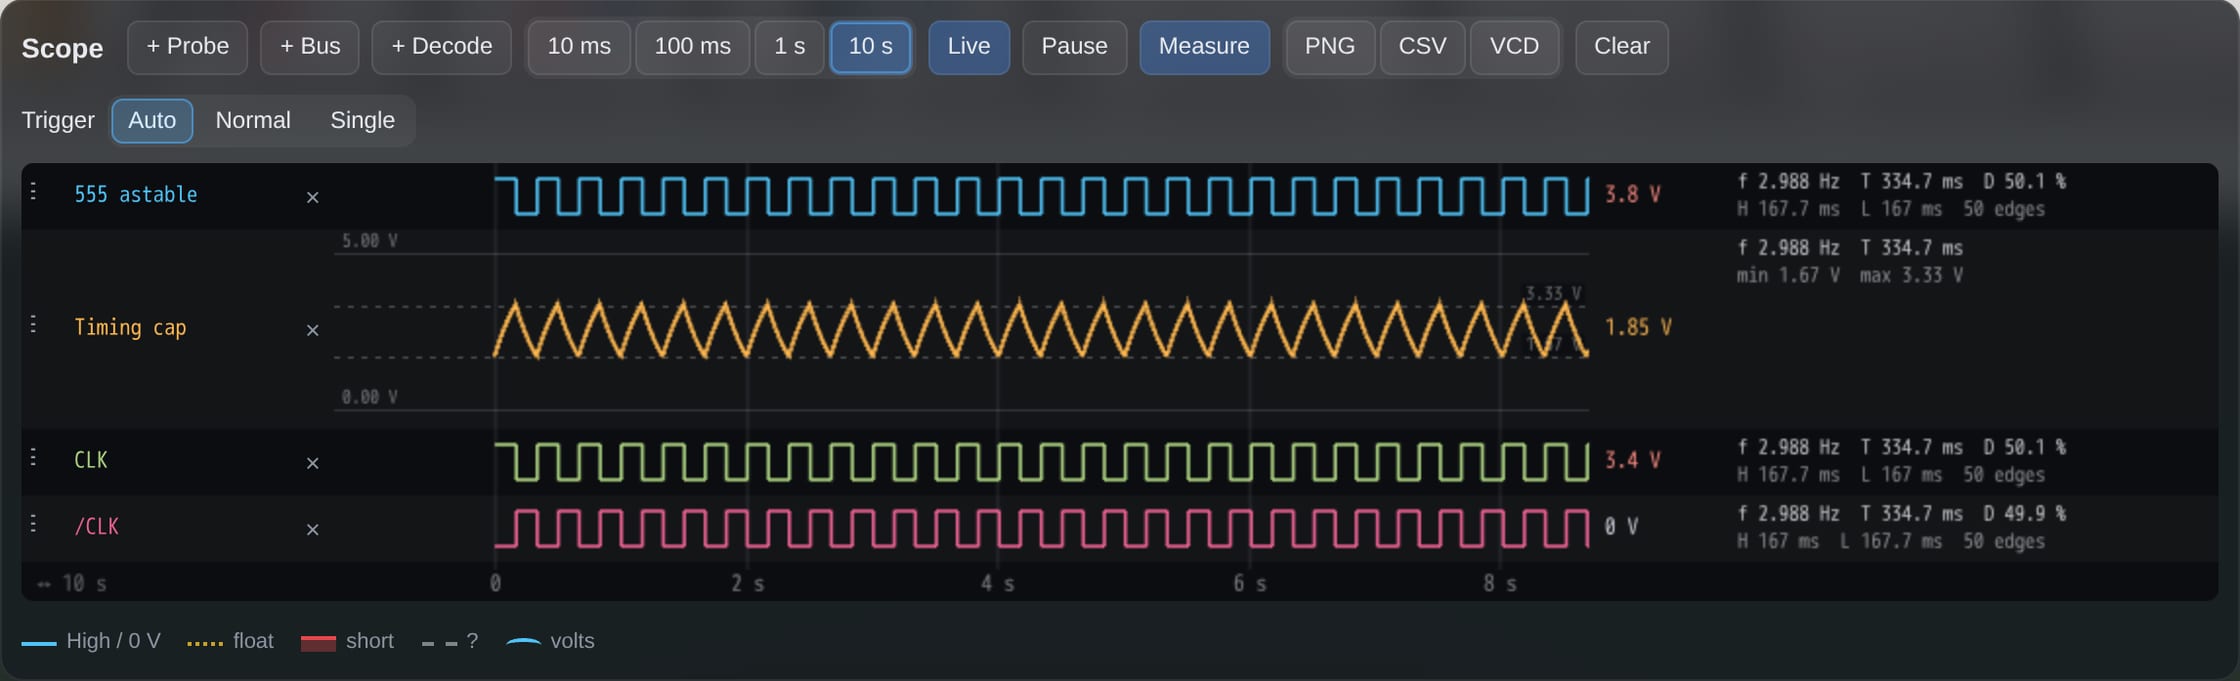Add a new bus
The width and height of the screenshot is (2240, 681).
(310, 47)
